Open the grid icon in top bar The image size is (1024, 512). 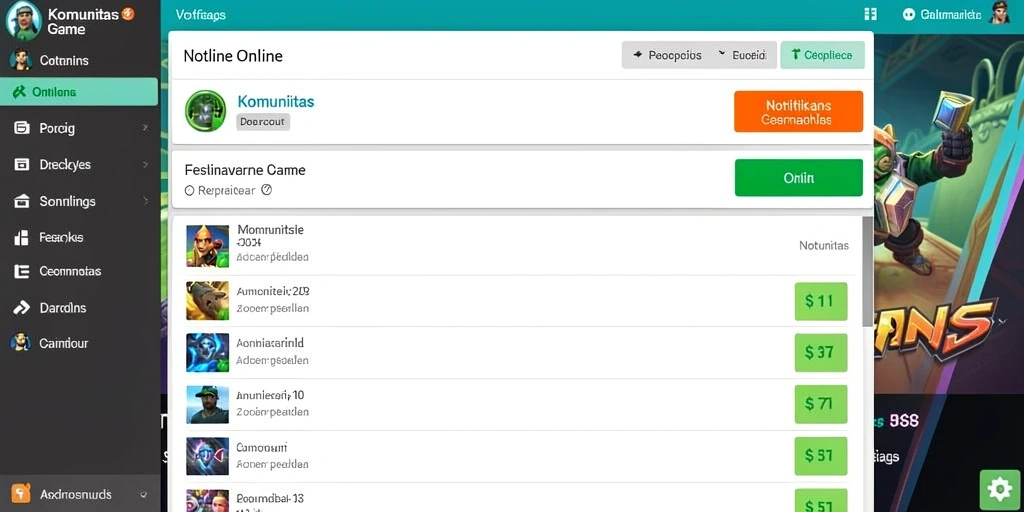click(x=870, y=14)
